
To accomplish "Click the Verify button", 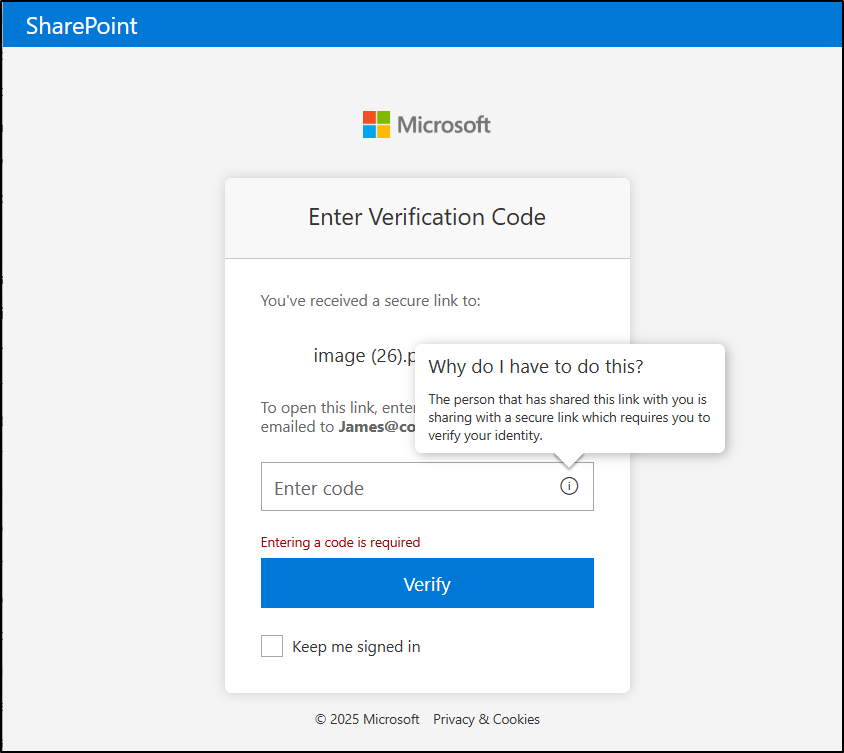I will pyautogui.click(x=427, y=583).
